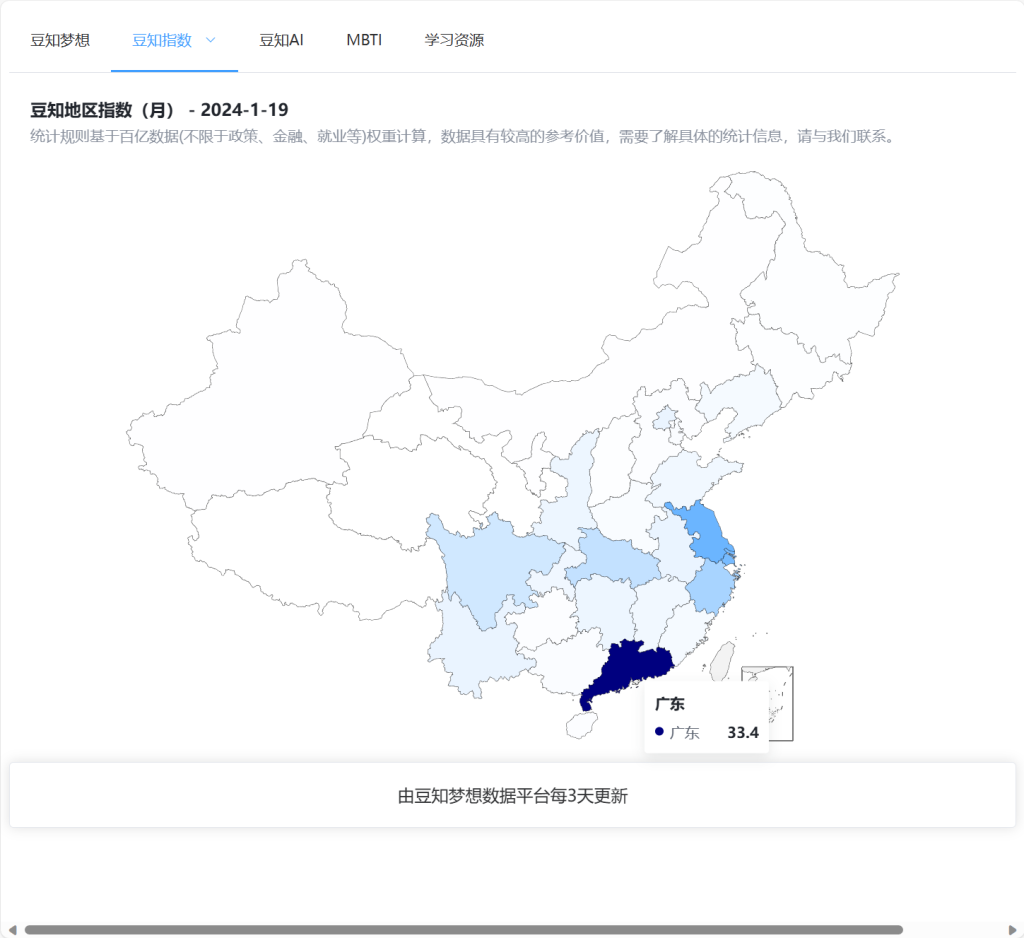
Task: Select the 豆知指数 tab
Action: (x=162, y=40)
